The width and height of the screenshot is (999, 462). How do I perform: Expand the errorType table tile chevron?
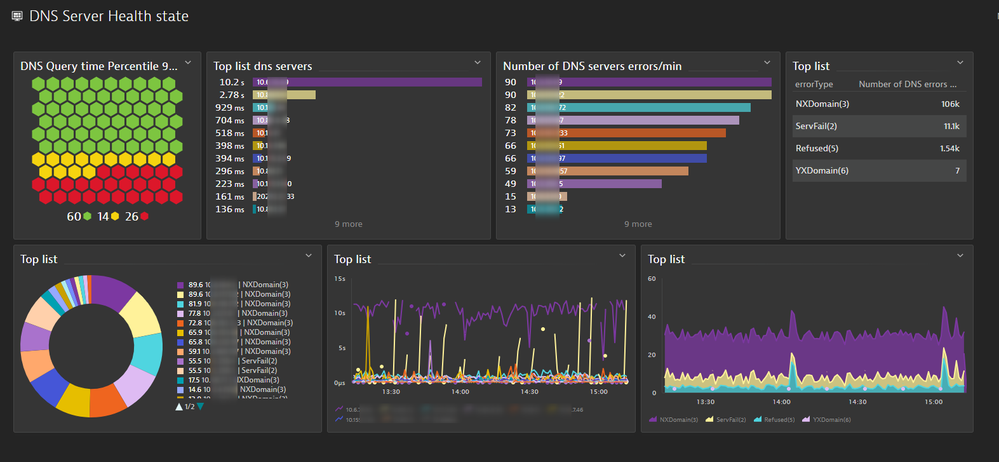(x=961, y=63)
